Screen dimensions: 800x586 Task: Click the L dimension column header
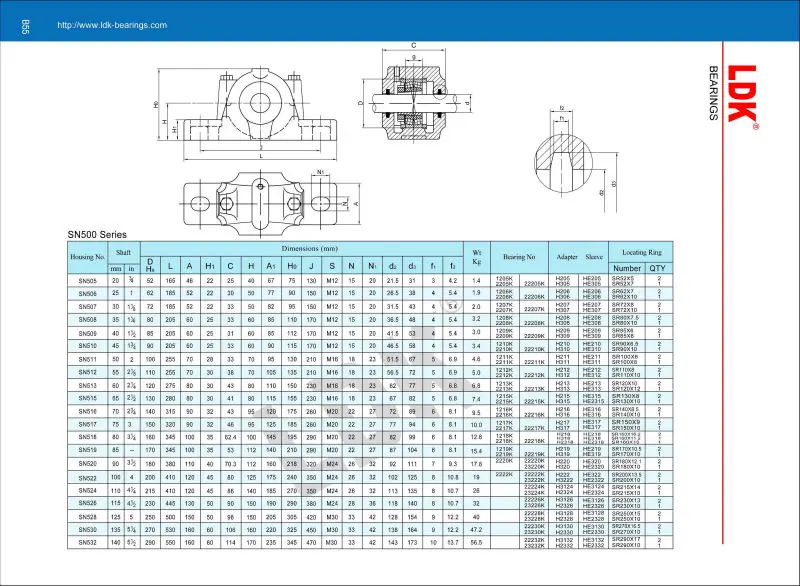[170, 266]
